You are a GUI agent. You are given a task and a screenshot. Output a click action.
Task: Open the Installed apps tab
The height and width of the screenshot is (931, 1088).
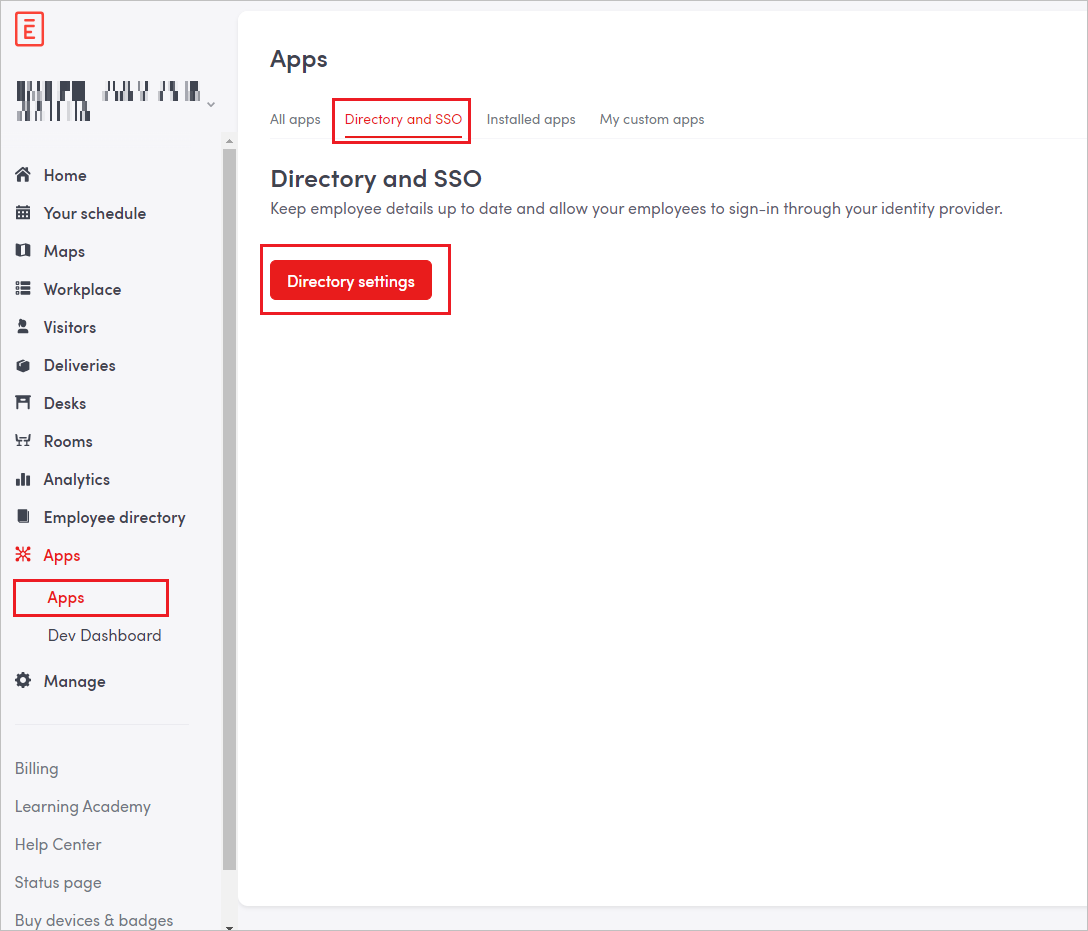(x=531, y=119)
